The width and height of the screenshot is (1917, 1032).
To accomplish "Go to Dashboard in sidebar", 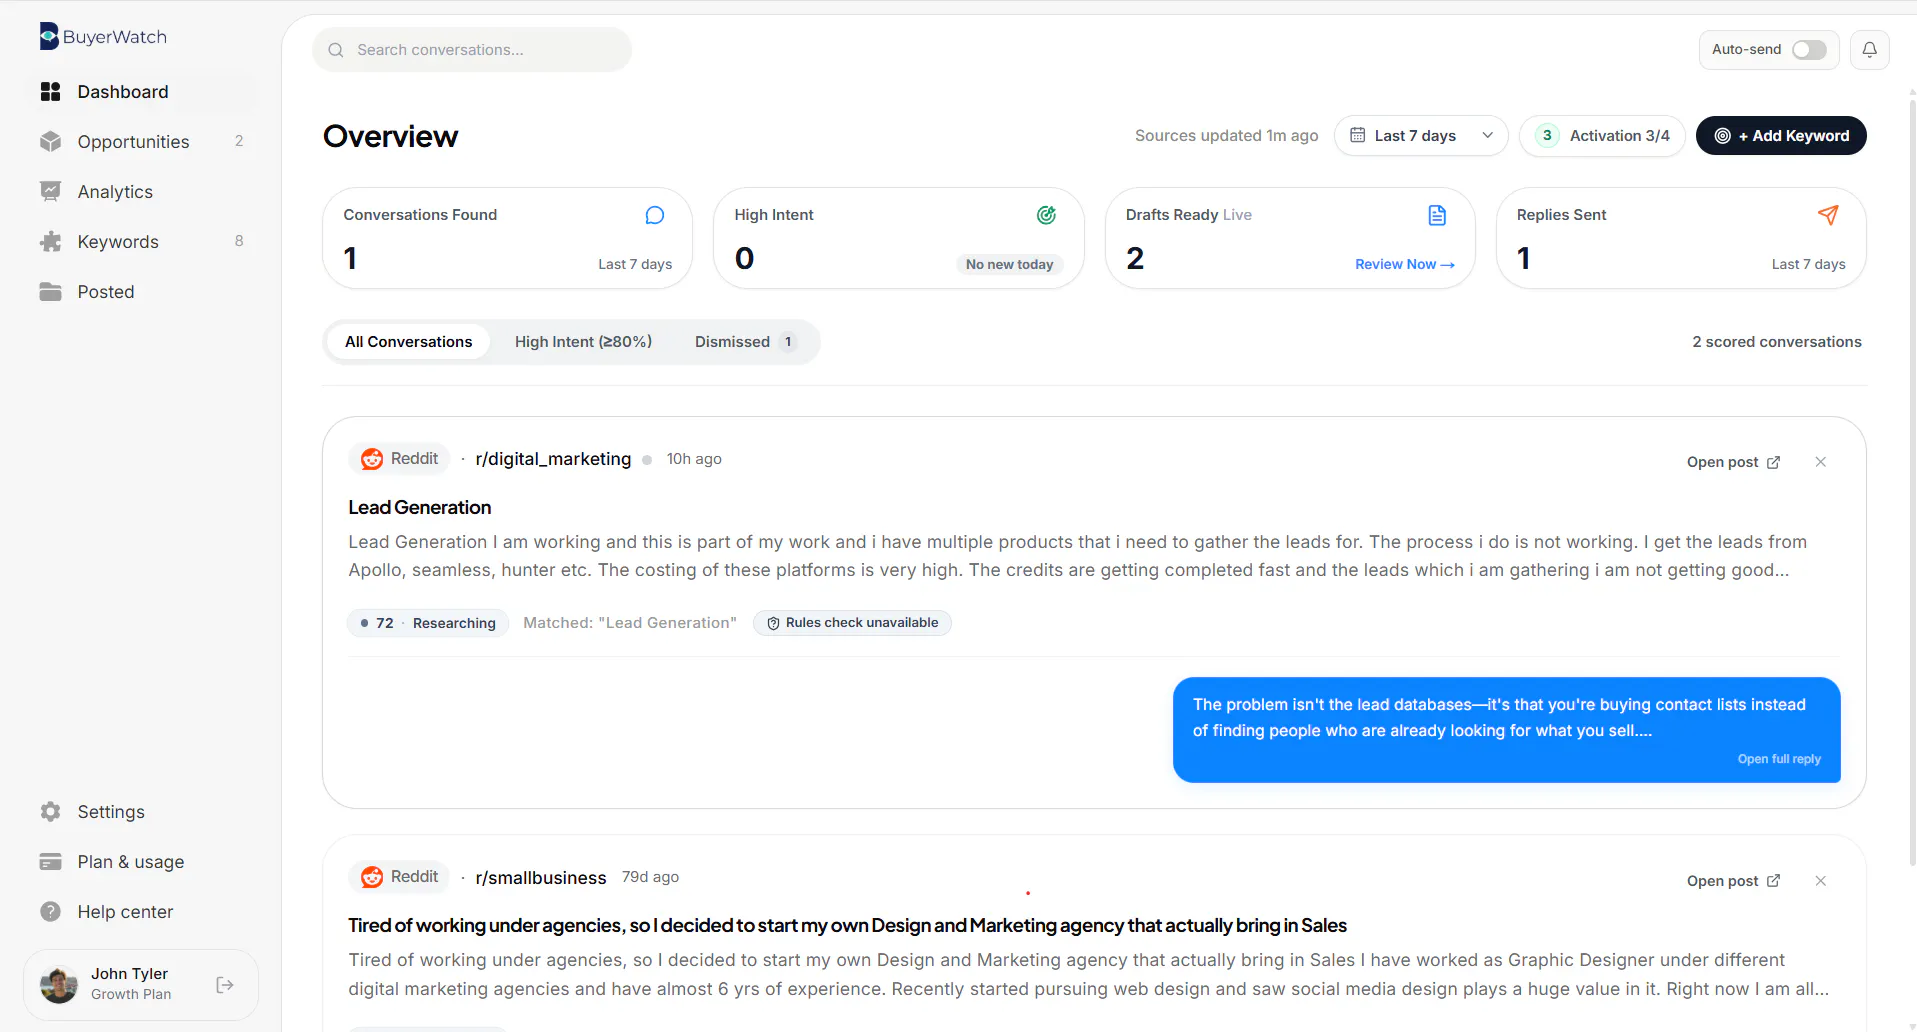I will tap(141, 92).
